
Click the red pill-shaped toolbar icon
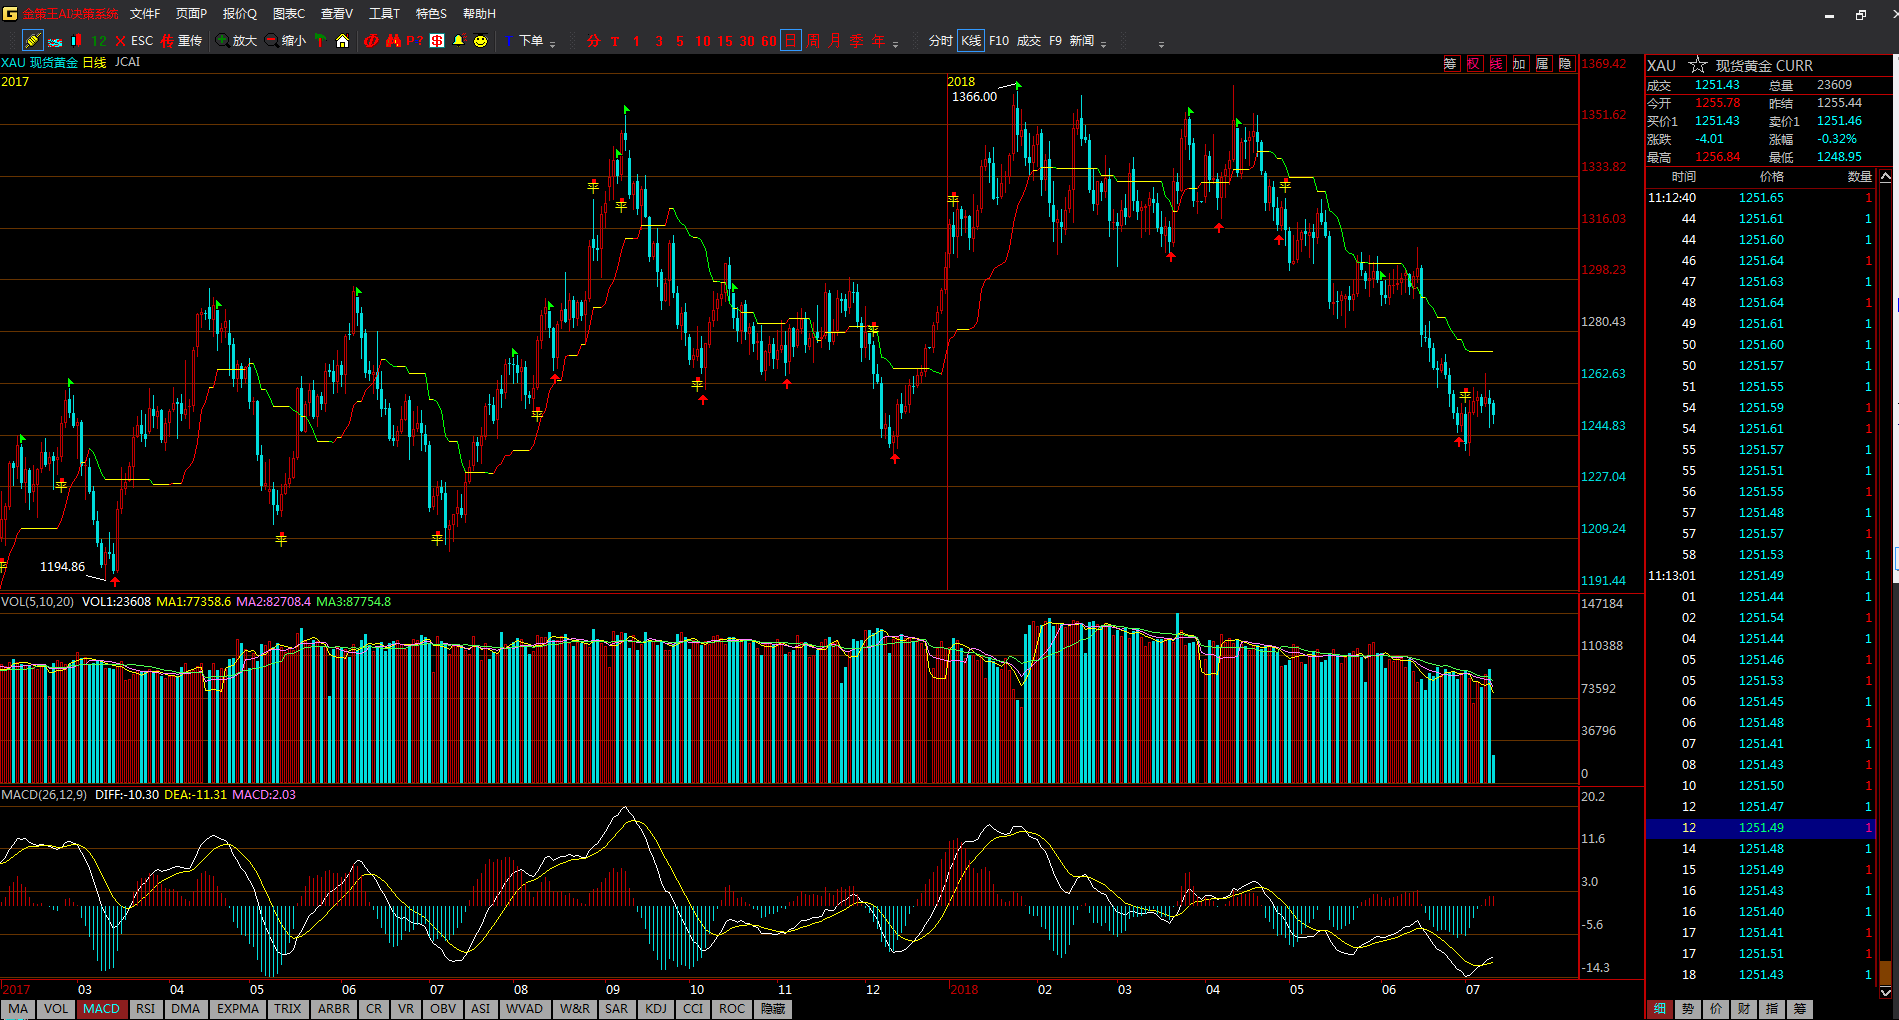371,41
